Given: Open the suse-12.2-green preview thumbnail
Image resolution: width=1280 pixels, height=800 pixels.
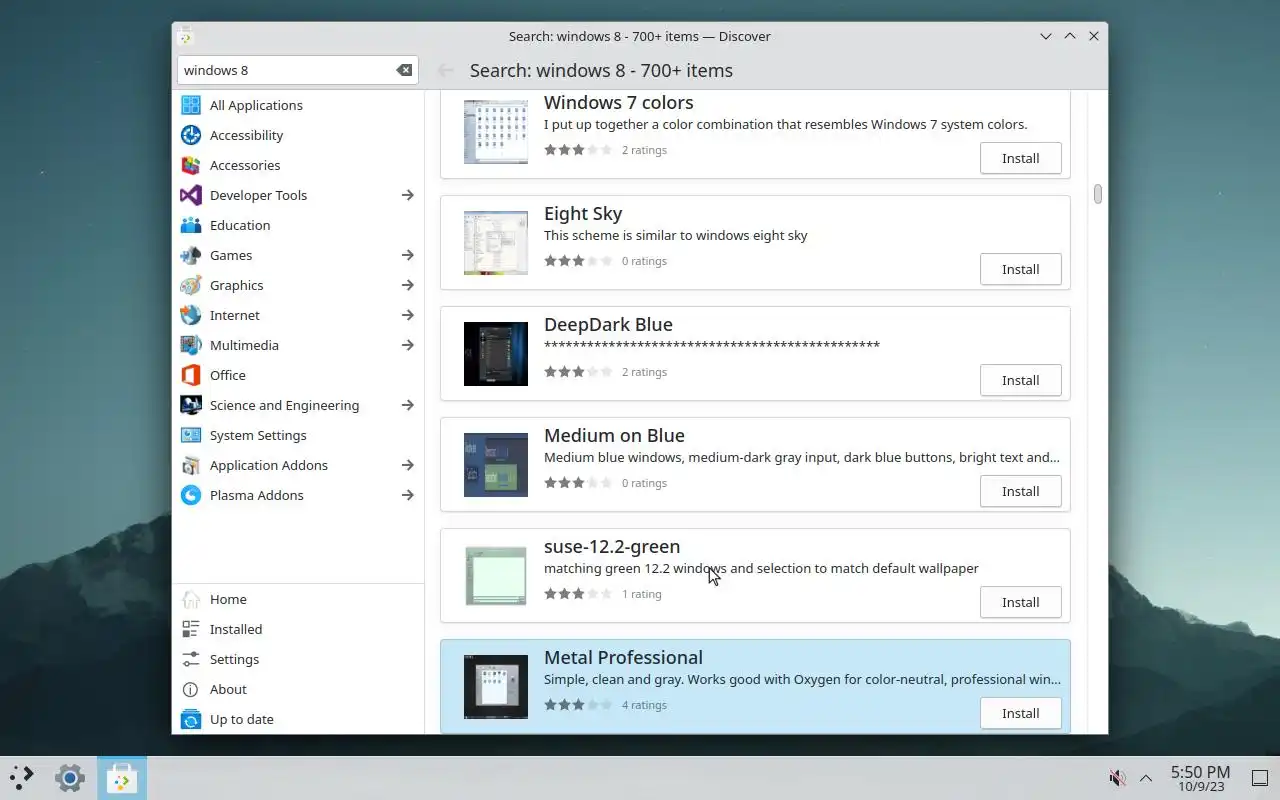Looking at the screenshot, I should click(x=496, y=576).
